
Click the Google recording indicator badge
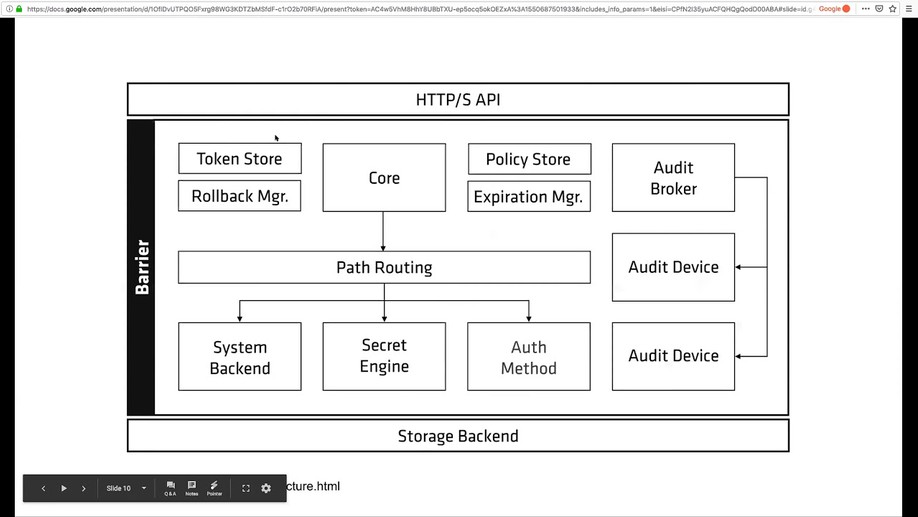click(x=834, y=9)
